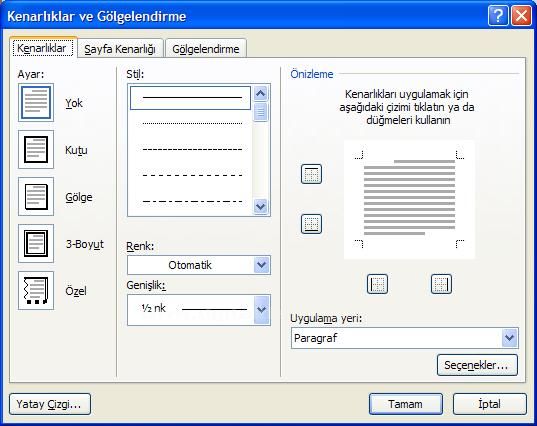Toggle the right border button in preview

click(x=441, y=284)
